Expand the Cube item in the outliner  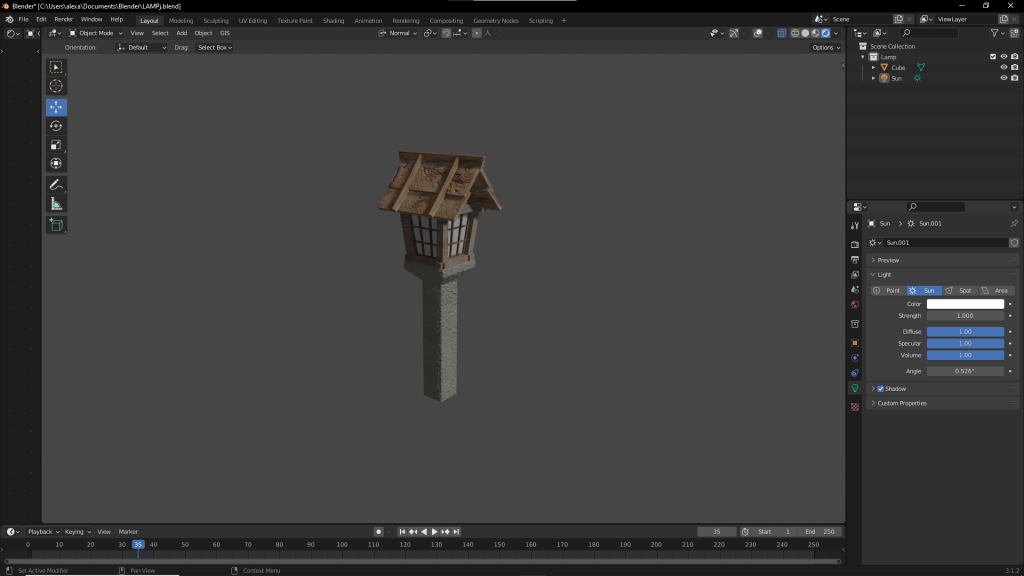click(873, 68)
